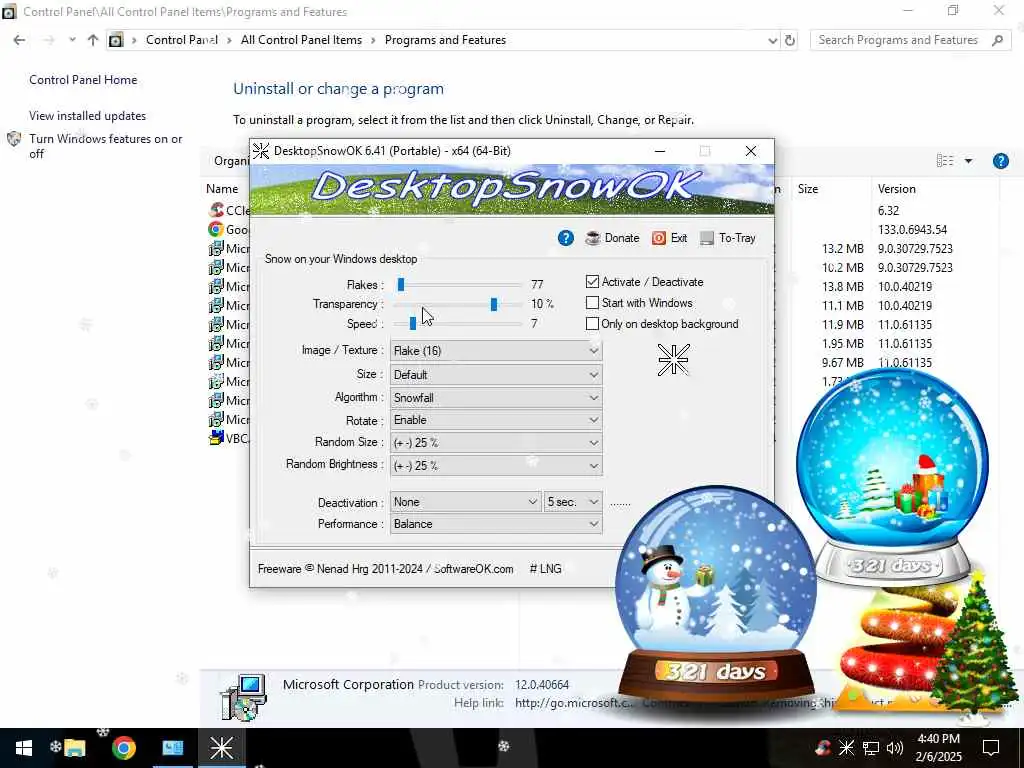Adjust the Speed slider handle

click(x=413, y=323)
